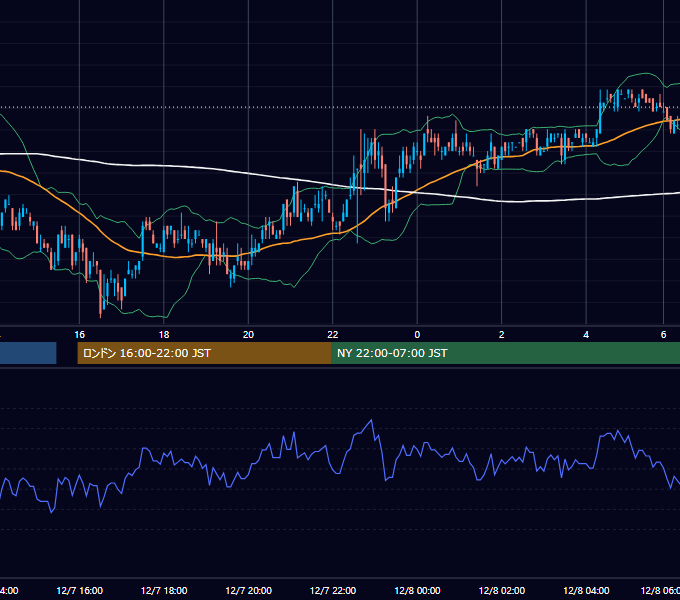This screenshot has height=600, width=680.
Task: Click the 0 hour label on upper axis
Action: (417, 335)
